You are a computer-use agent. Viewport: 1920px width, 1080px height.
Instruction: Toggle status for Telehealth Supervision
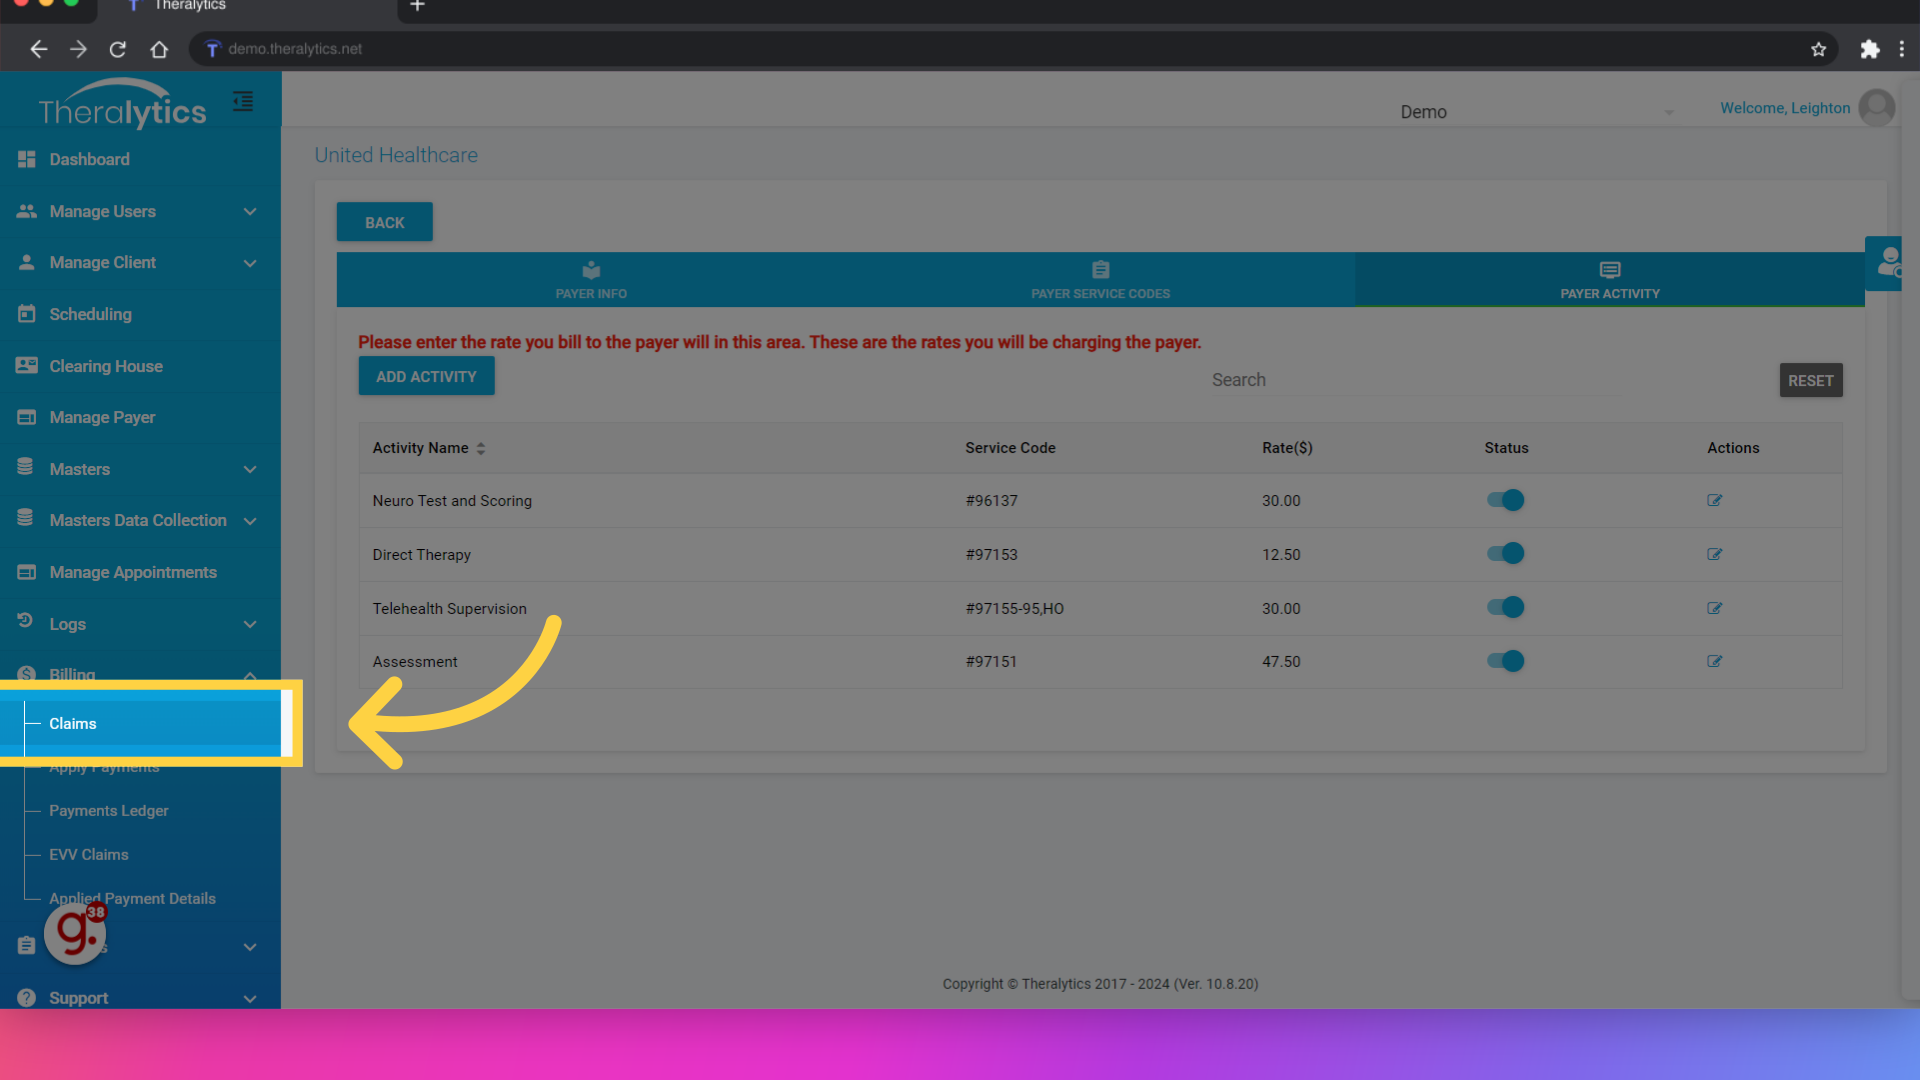1505,607
